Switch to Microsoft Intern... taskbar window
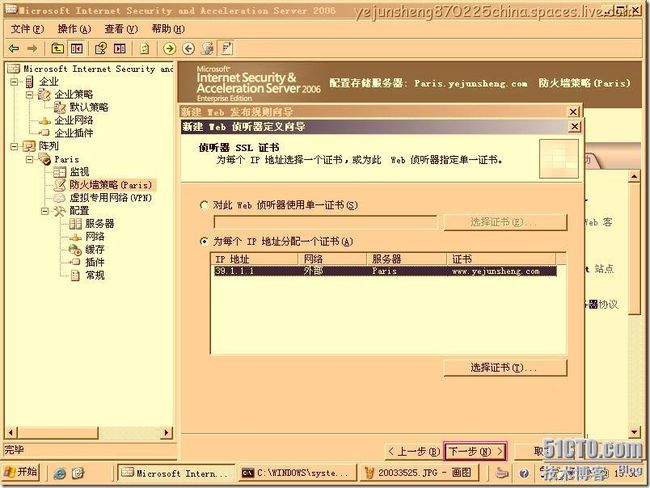 click(x=176, y=473)
